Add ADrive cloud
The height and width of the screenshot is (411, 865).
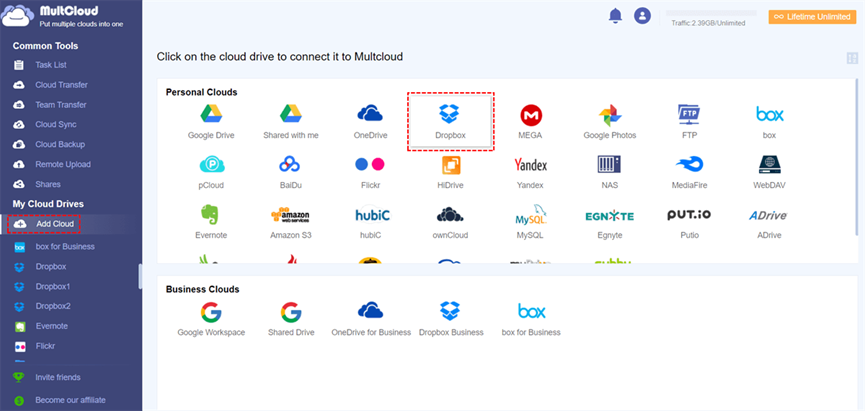(768, 222)
